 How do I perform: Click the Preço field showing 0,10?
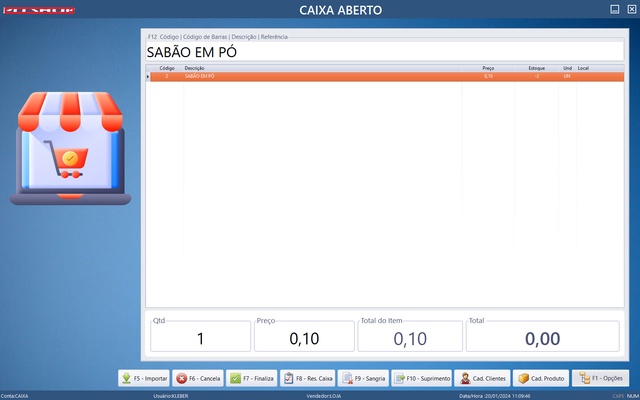pyautogui.click(x=304, y=338)
